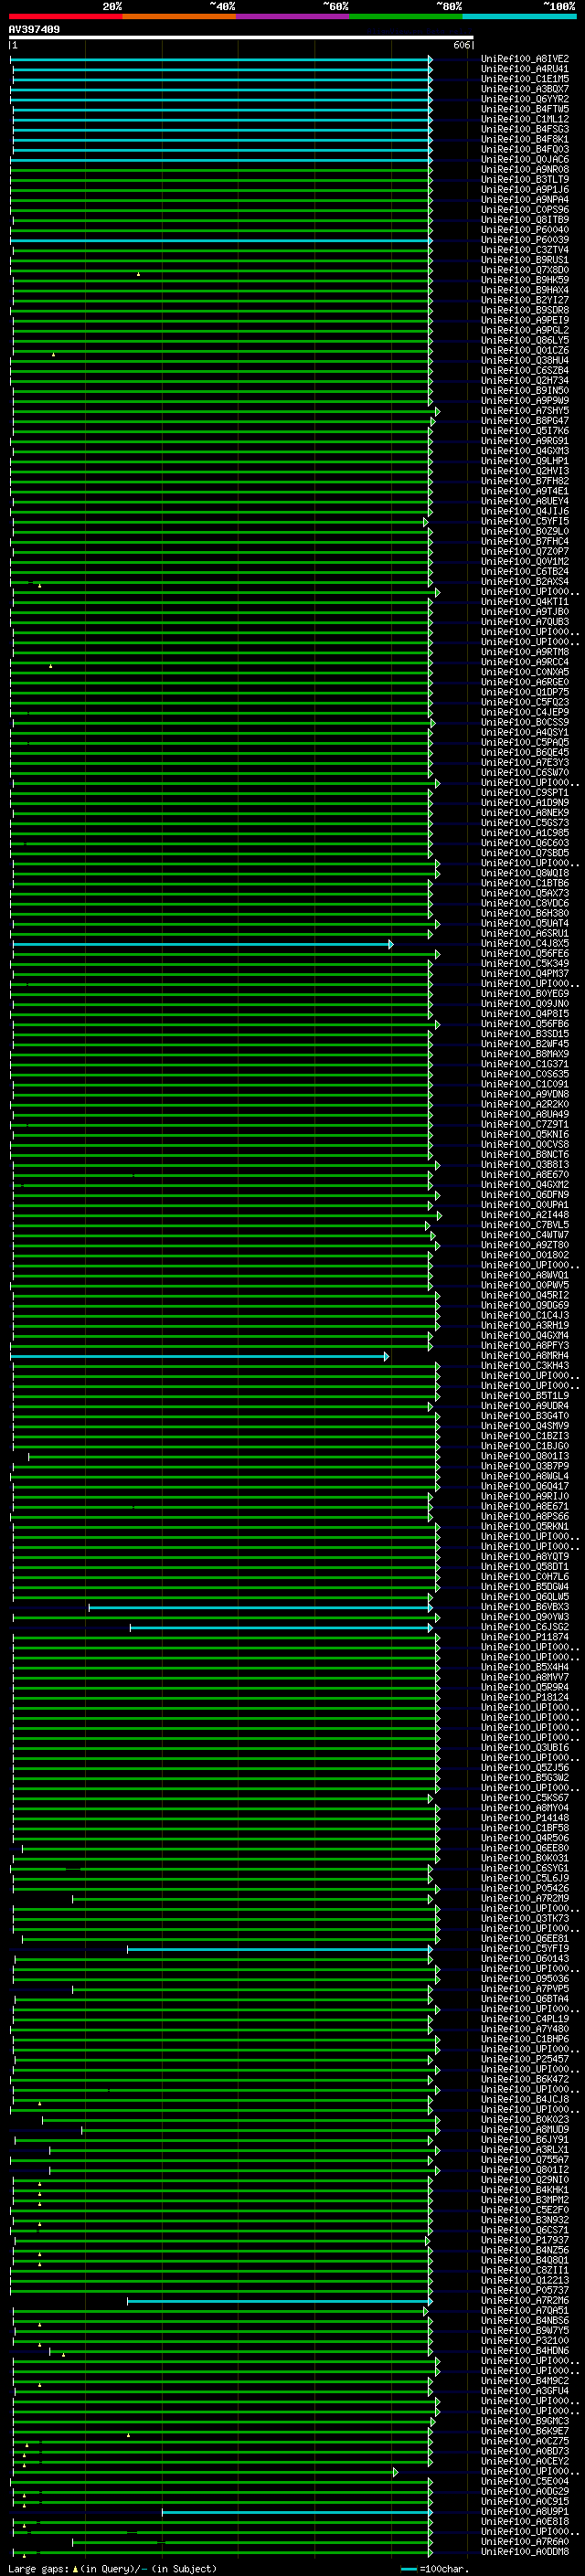Select the UniRef100_C5KS67 label
This screenshot has width=585, height=2576.
[x=524, y=1799]
